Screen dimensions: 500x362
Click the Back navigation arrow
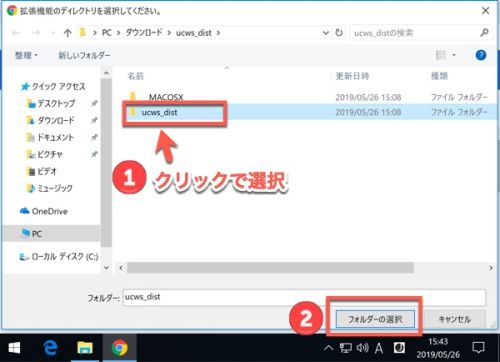click(x=16, y=33)
